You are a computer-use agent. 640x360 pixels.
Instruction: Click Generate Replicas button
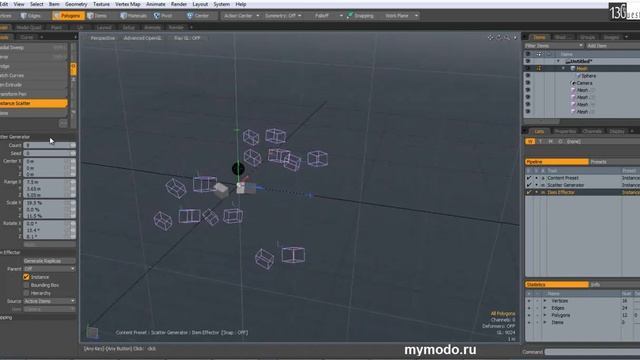49,261
